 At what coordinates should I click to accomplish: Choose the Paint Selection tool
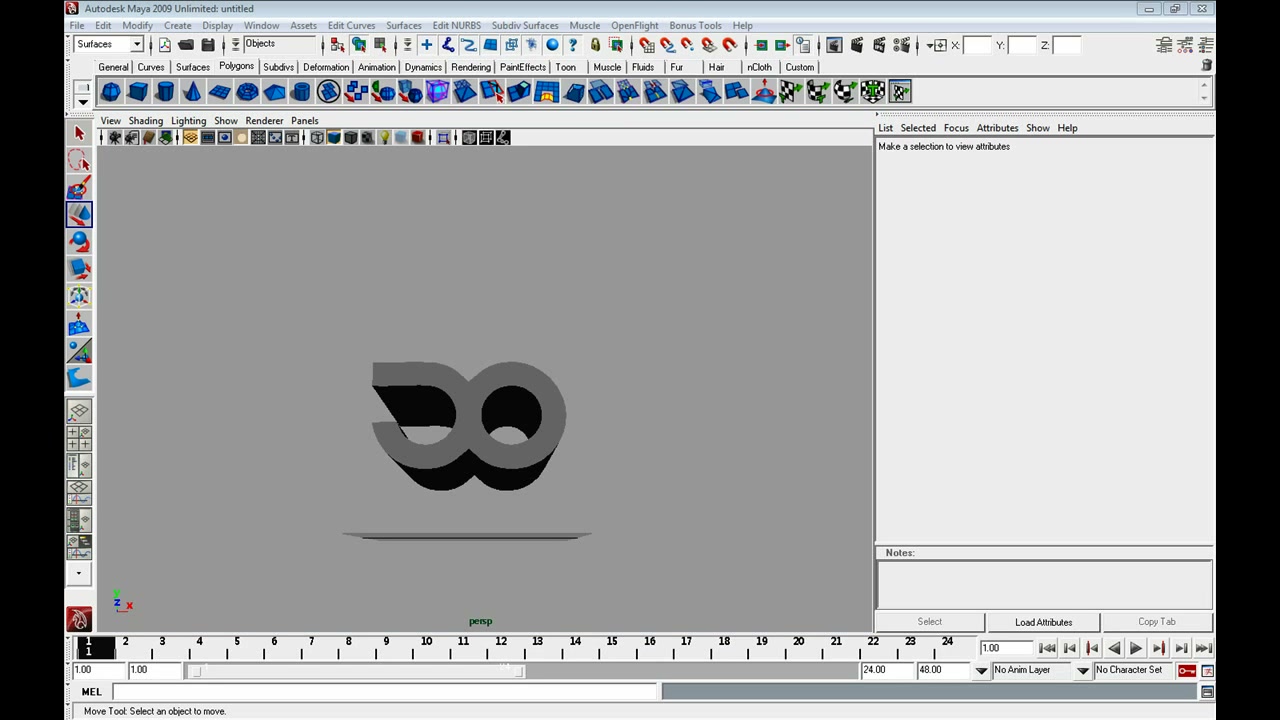click(79, 187)
